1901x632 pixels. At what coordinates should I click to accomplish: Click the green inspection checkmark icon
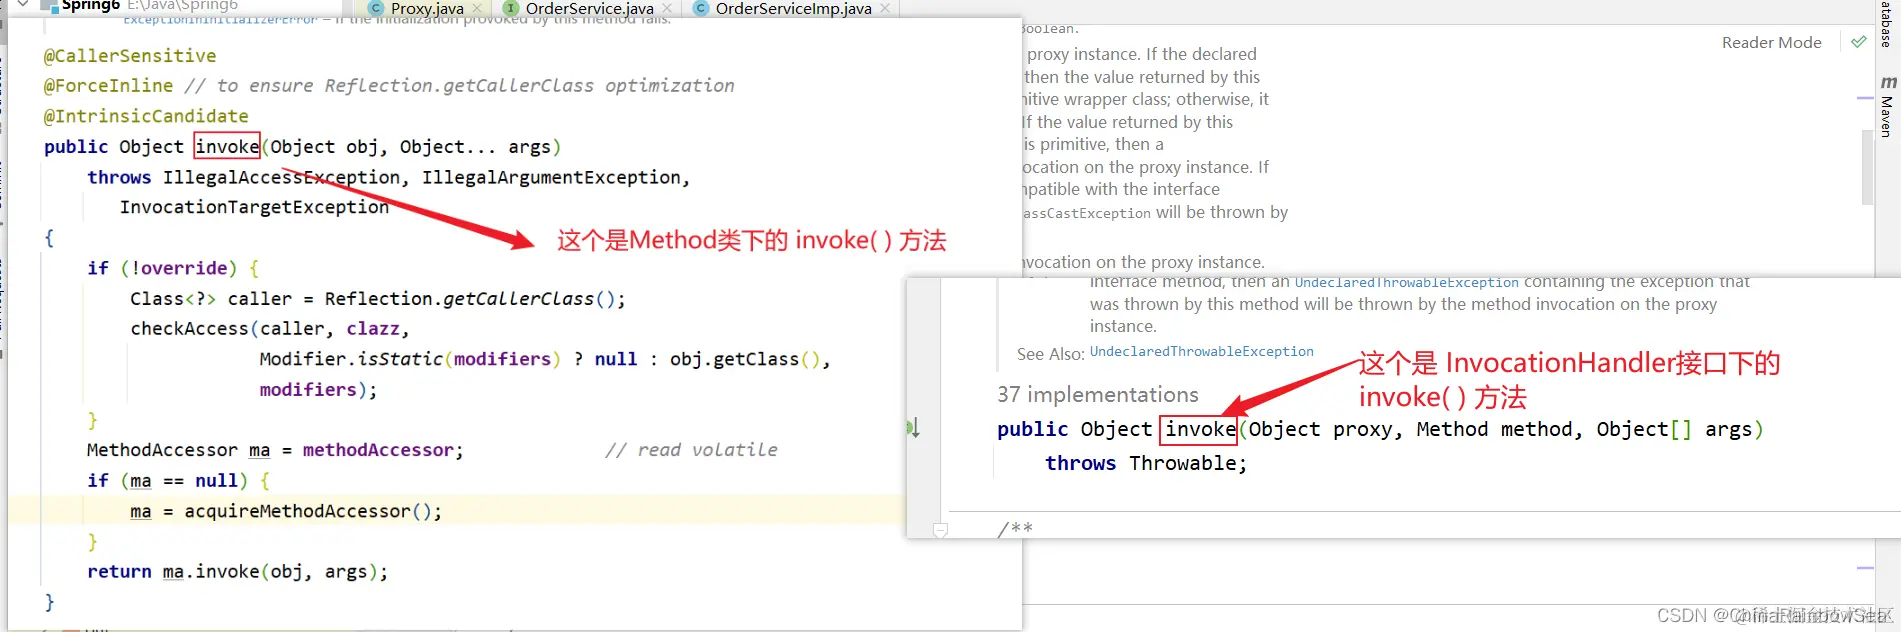pyautogui.click(x=1858, y=42)
